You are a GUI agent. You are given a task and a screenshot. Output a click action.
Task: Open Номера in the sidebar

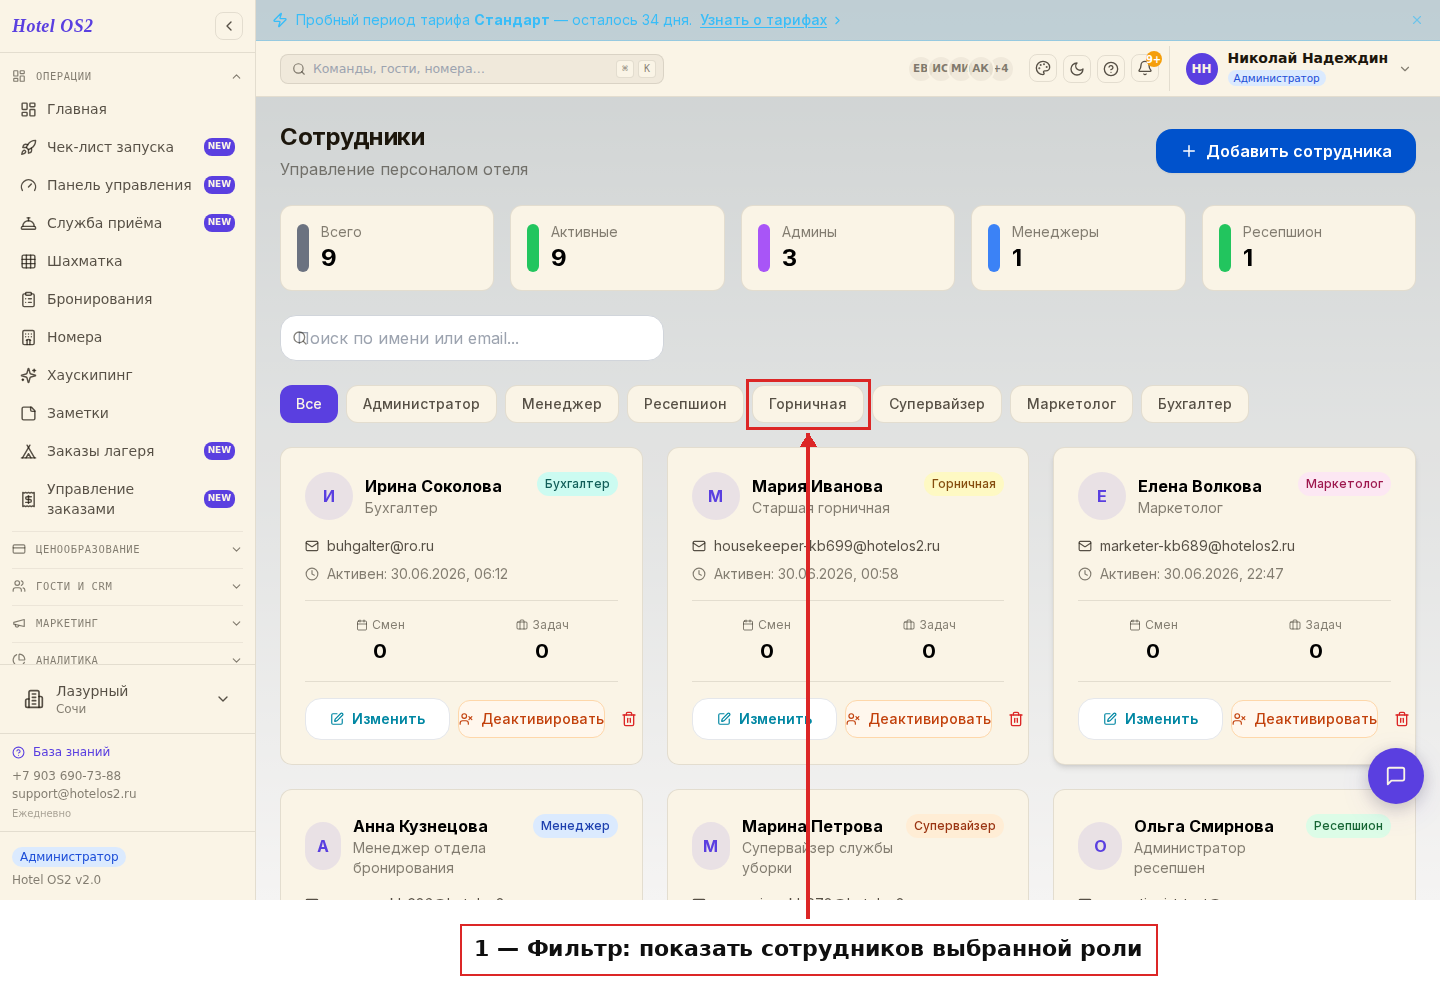tap(128, 337)
